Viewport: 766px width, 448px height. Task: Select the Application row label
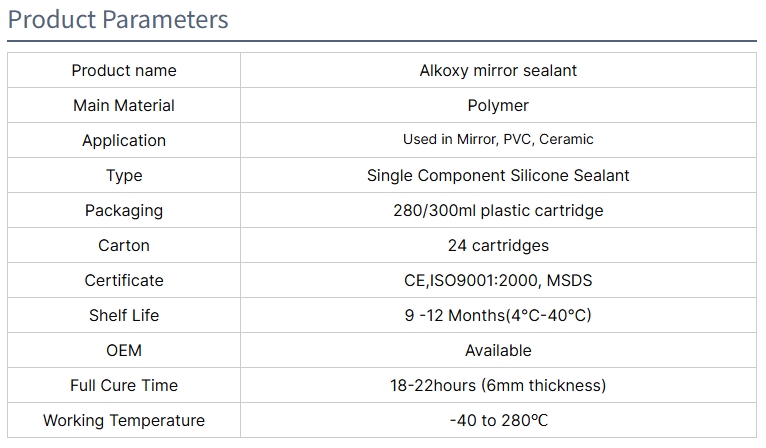pos(124,141)
